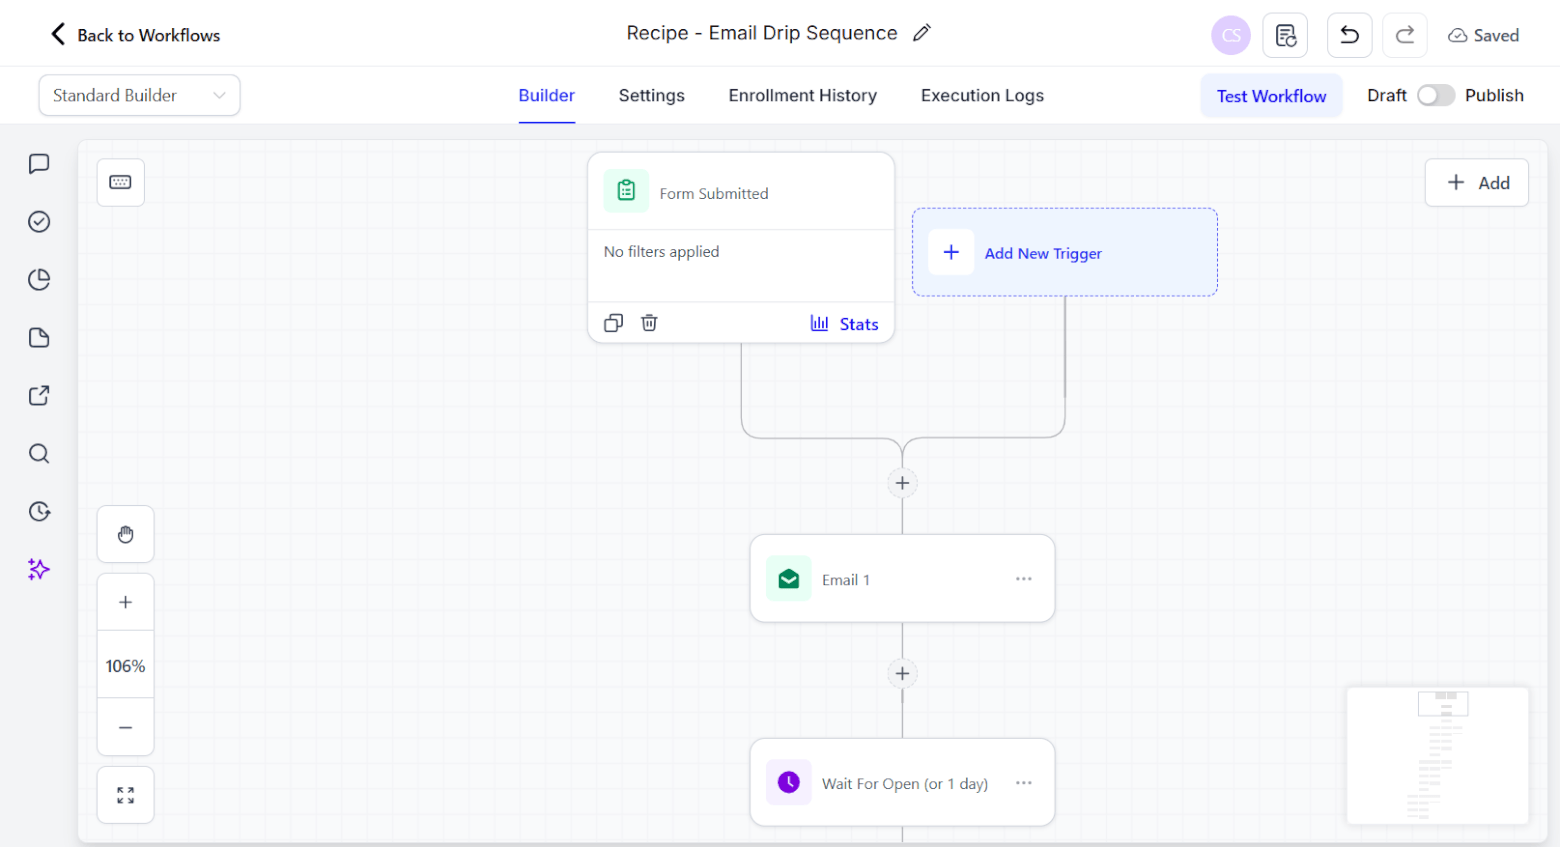The image size is (1560, 847).
Task: Click the Test Workflow button
Action: [x=1271, y=95]
